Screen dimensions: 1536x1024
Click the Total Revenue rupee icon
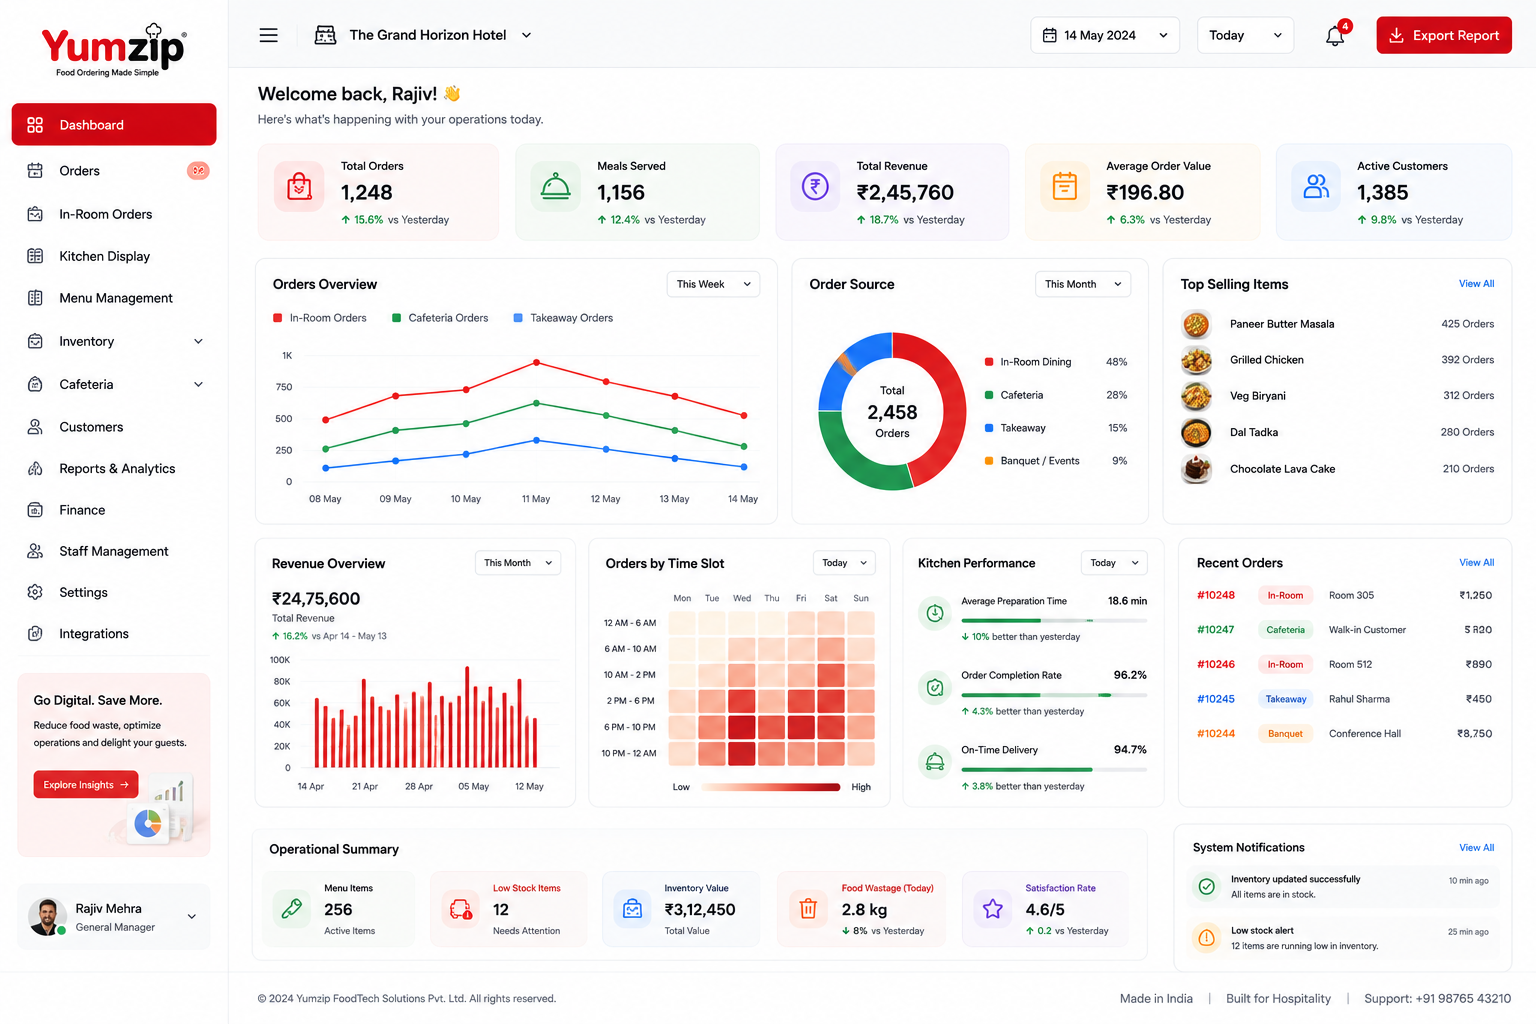pos(815,186)
